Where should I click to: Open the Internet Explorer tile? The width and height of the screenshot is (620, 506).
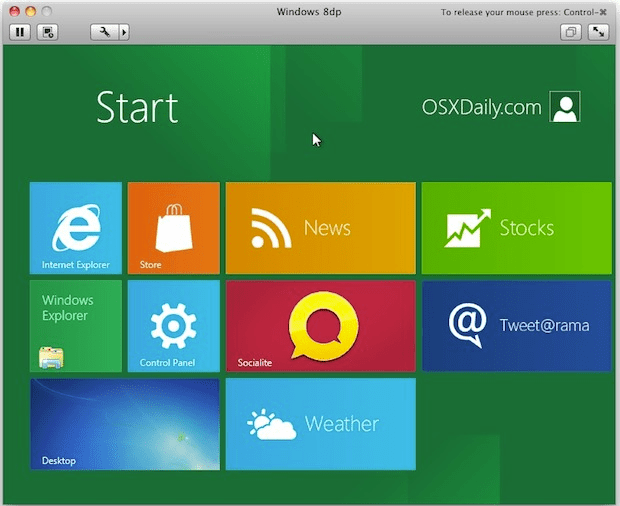coord(76,228)
